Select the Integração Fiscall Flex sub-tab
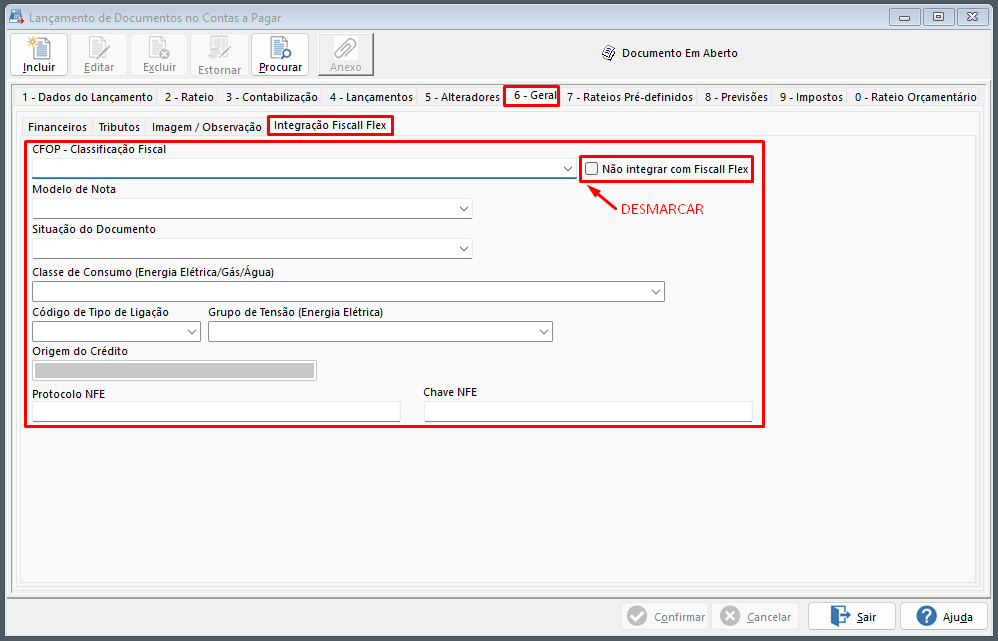This screenshot has width=998, height=641. [330, 125]
